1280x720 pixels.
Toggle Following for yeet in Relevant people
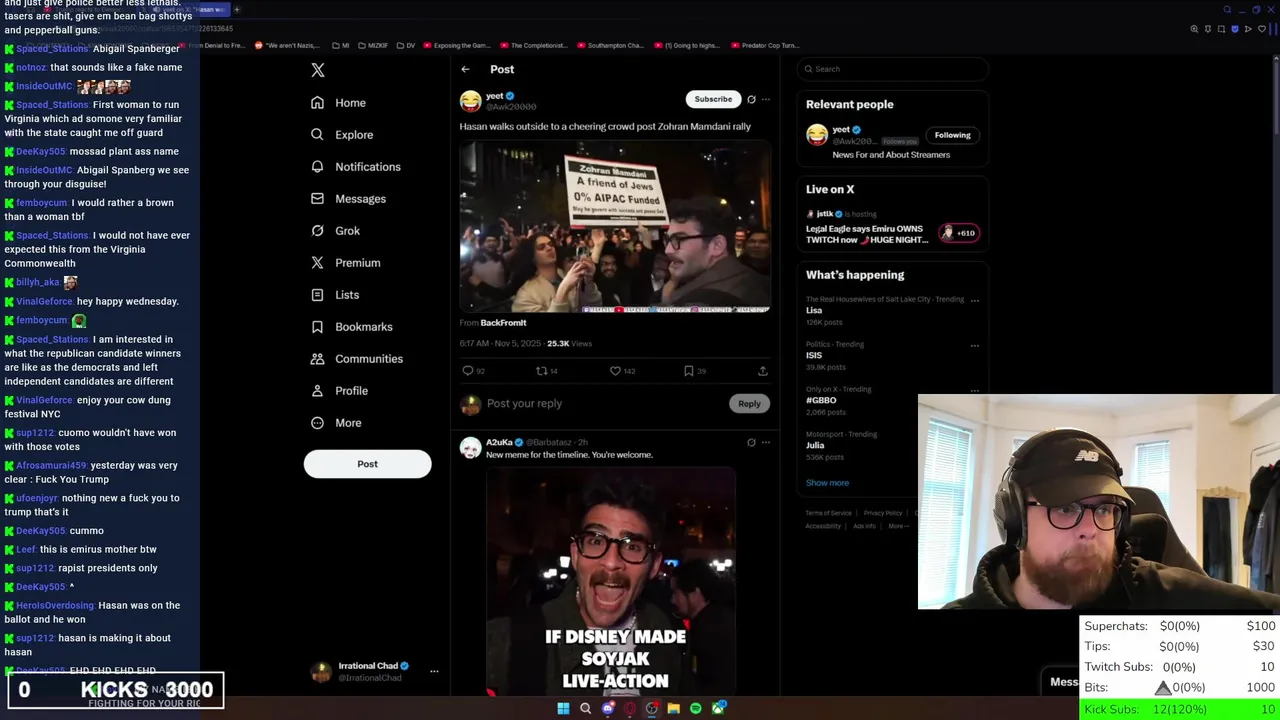point(952,135)
